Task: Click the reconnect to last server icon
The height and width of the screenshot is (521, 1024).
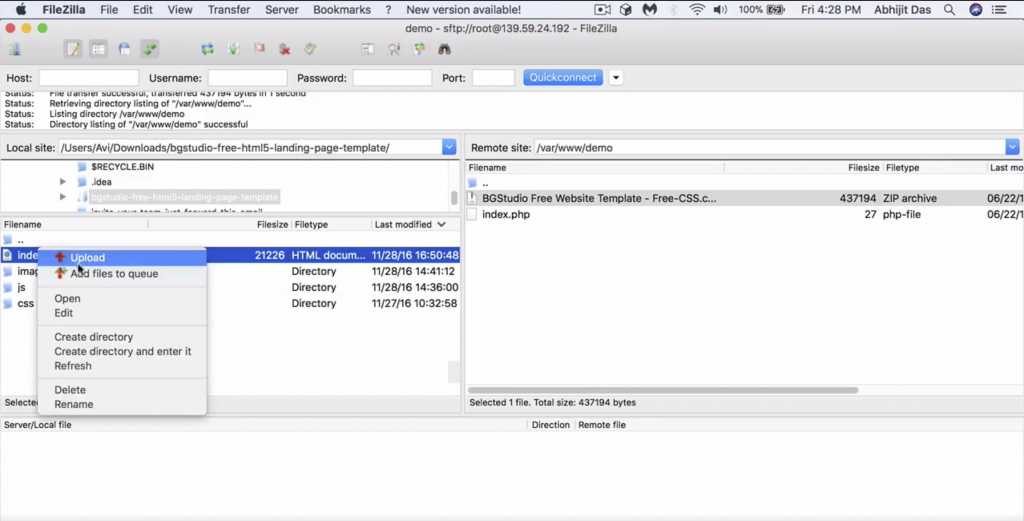Action: point(310,50)
